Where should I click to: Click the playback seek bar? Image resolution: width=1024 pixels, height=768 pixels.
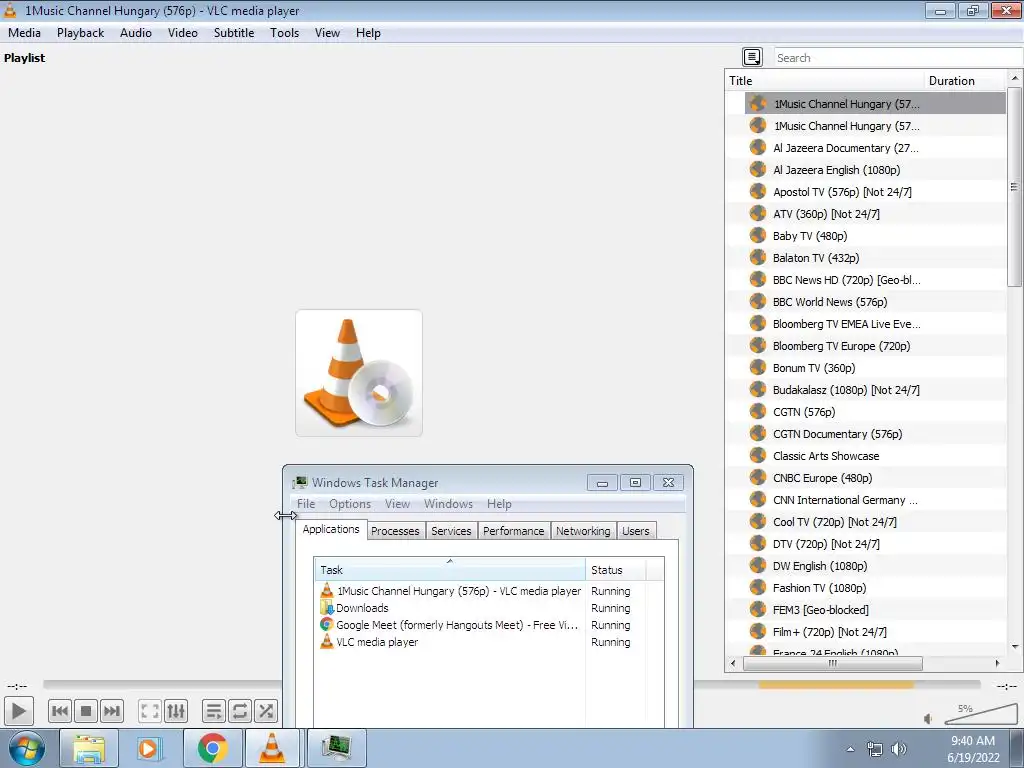tap(511, 684)
